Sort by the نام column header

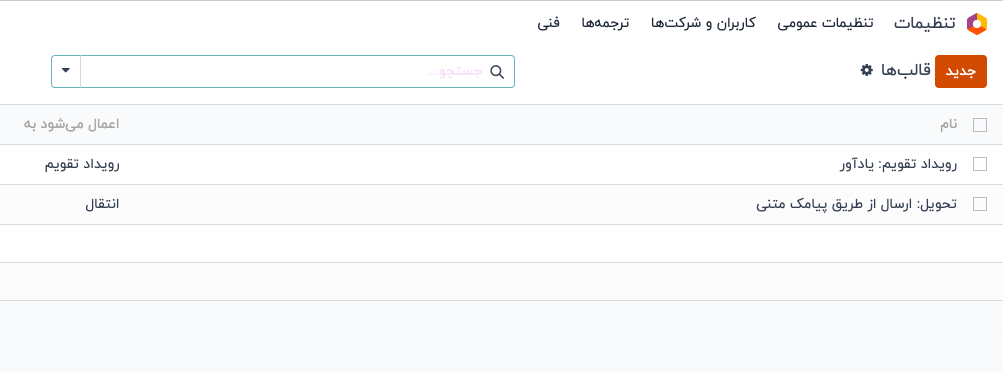(949, 125)
